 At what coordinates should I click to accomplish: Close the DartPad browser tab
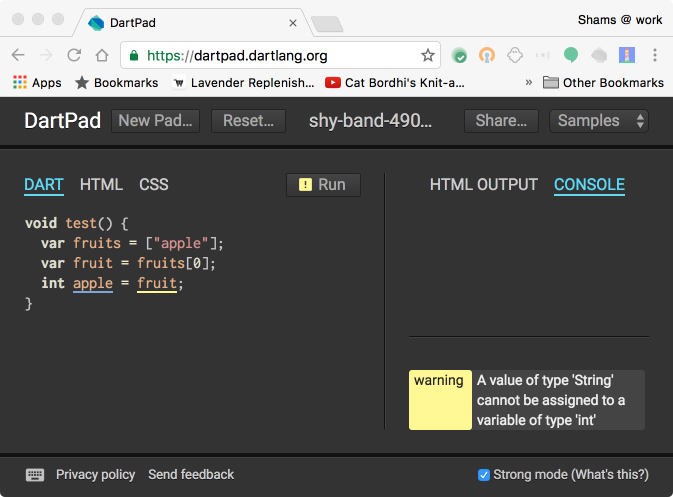(292, 22)
